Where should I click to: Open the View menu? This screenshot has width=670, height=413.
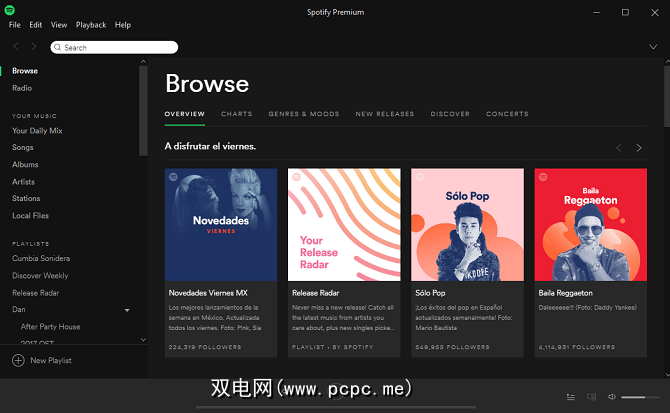pyautogui.click(x=59, y=25)
